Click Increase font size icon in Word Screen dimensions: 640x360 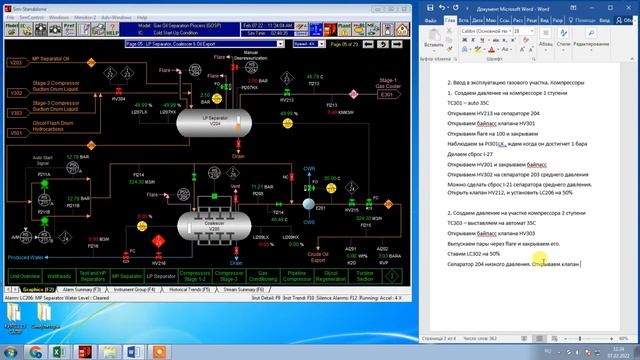[522, 49]
